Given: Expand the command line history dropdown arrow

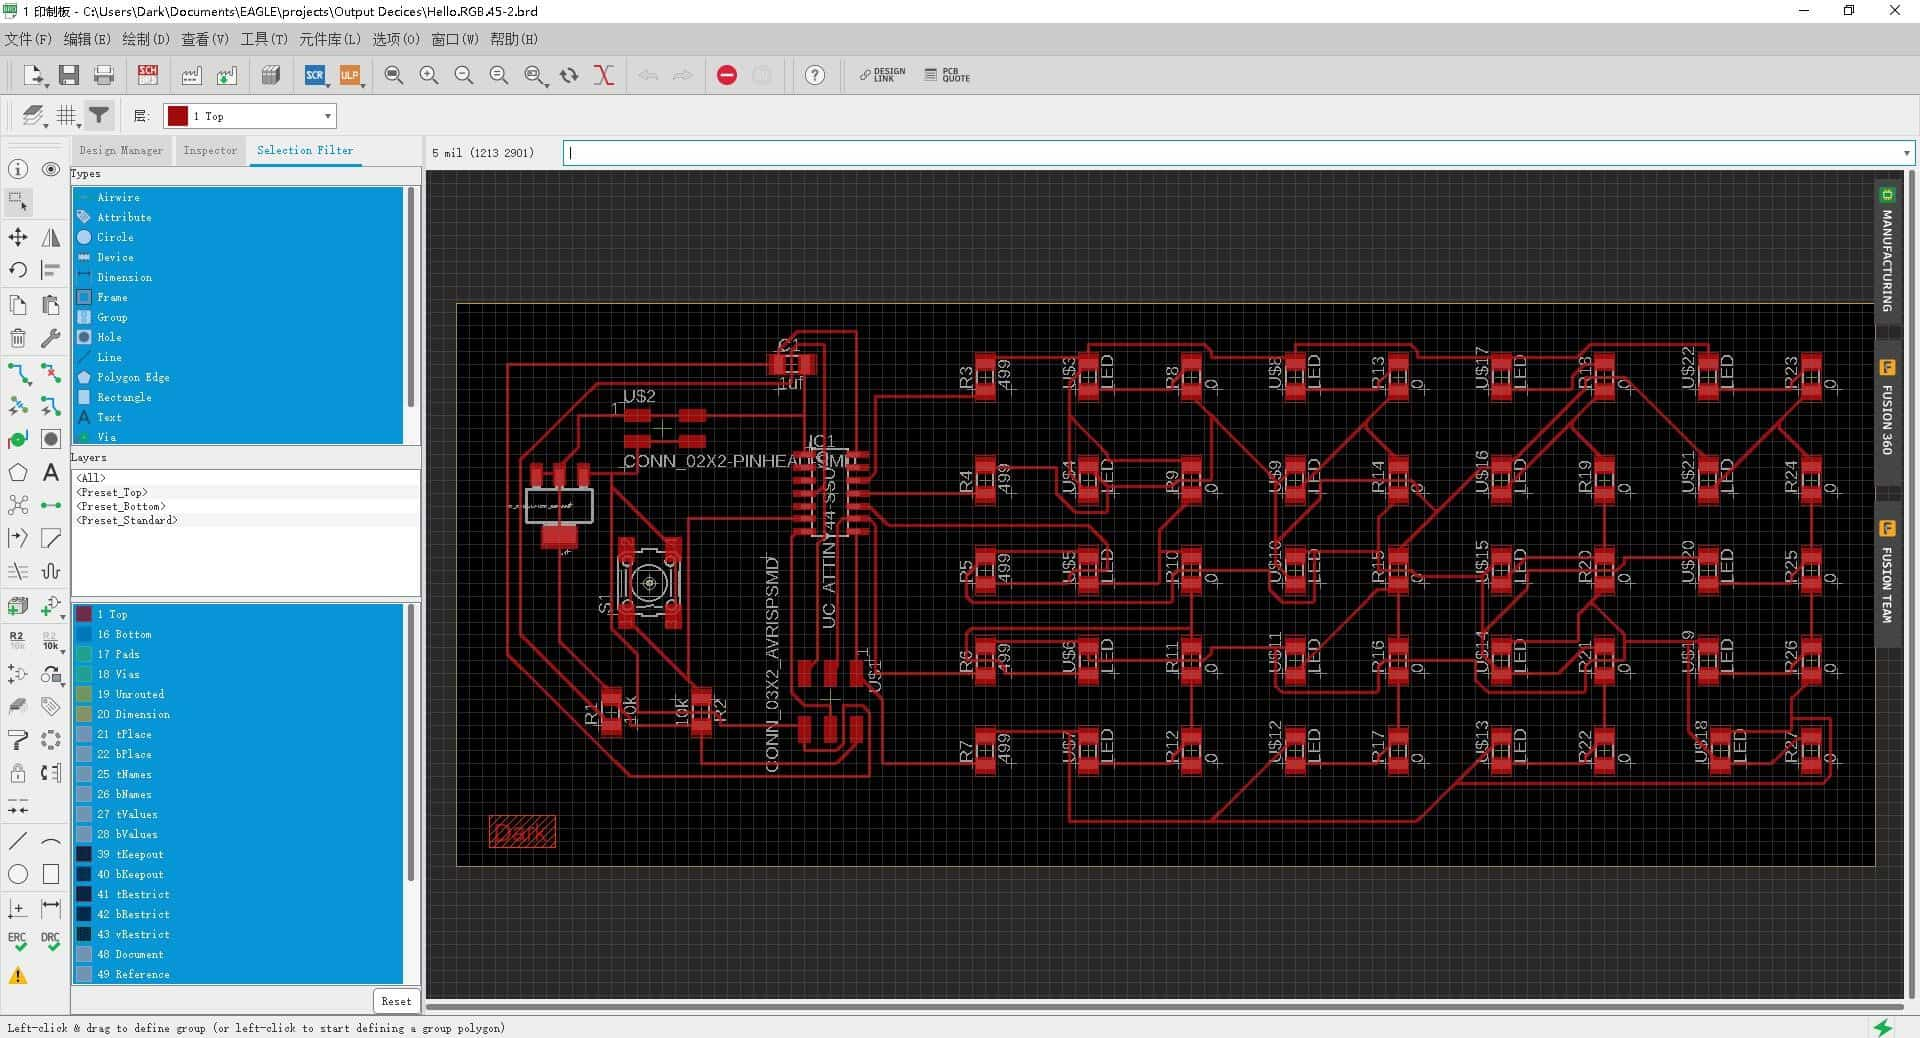Looking at the screenshot, I should [x=1906, y=153].
